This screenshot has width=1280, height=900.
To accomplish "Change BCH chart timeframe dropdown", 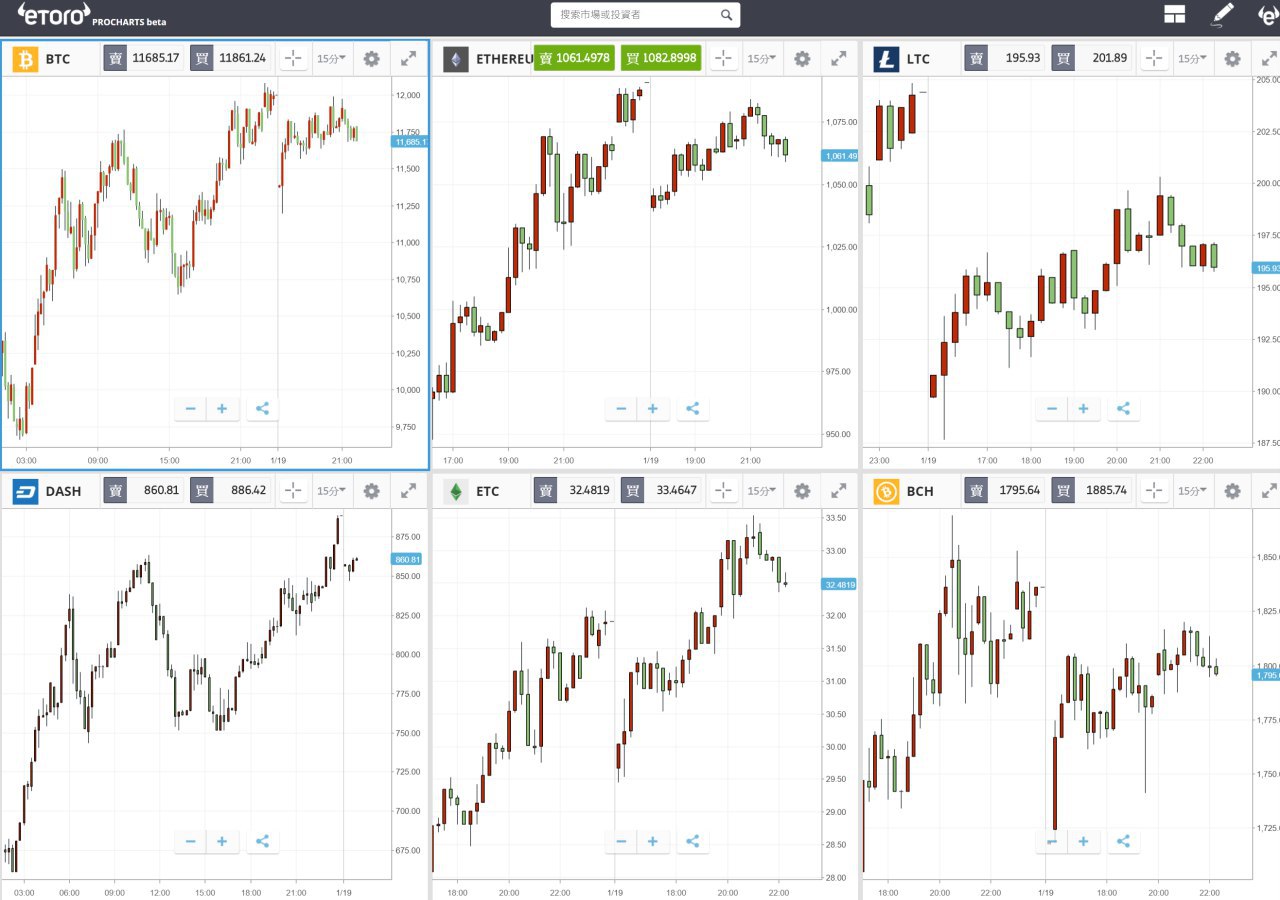I will (x=1192, y=491).
